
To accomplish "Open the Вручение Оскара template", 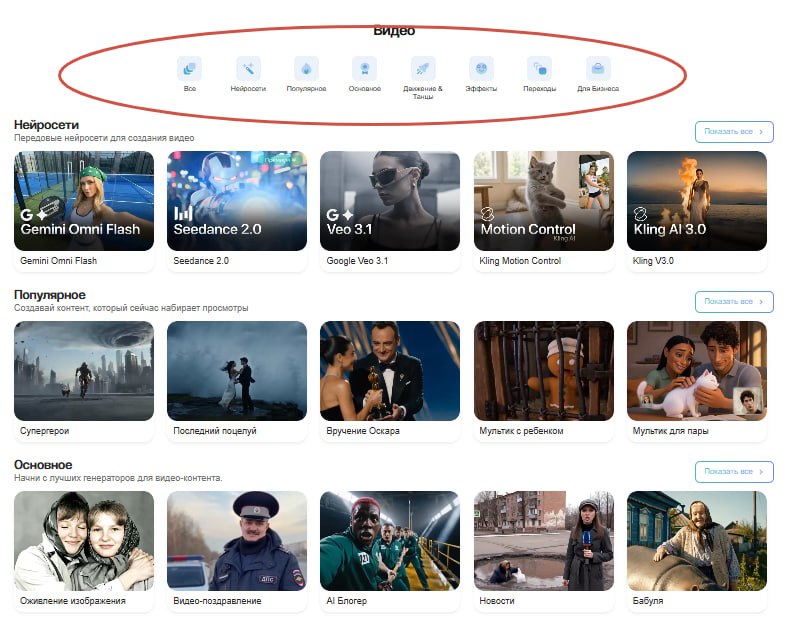I will point(390,381).
